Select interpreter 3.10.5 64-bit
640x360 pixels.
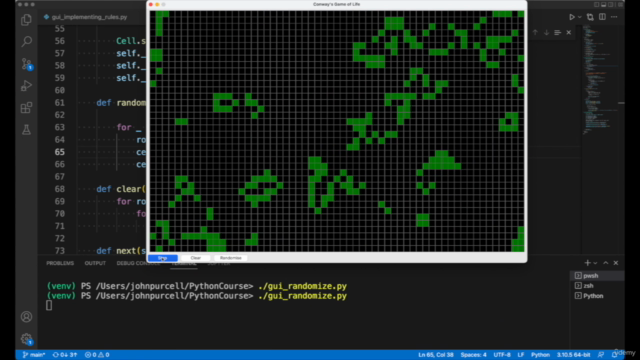(573, 355)
